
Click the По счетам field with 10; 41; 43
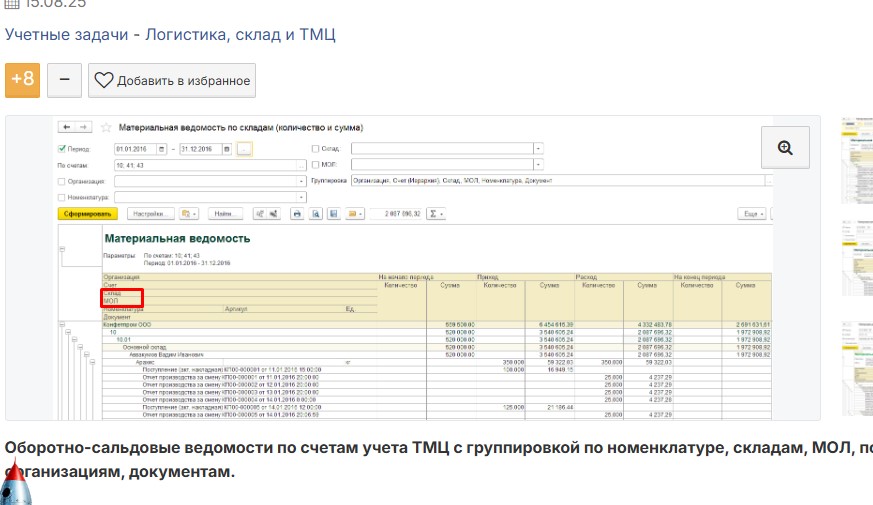coord(205,165)
